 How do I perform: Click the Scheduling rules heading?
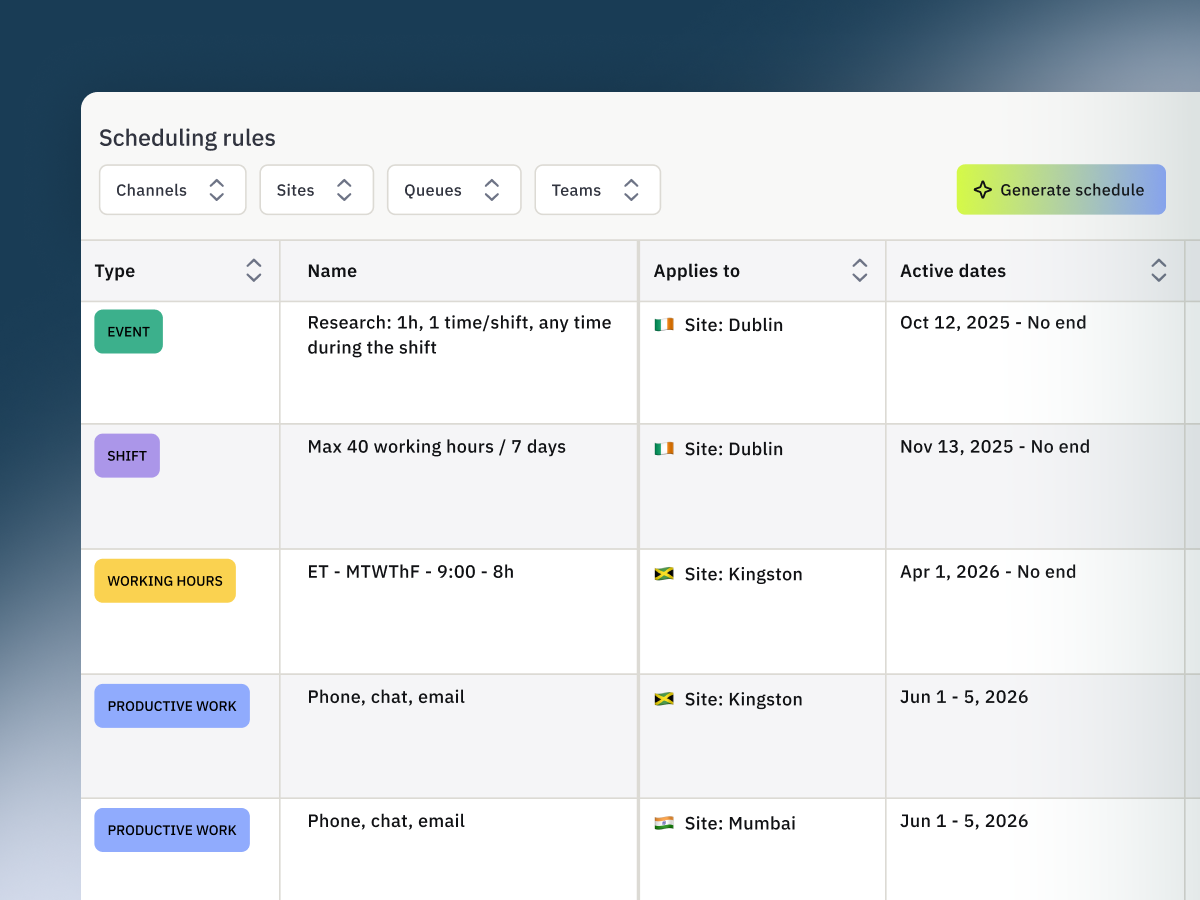coord(187,138)
